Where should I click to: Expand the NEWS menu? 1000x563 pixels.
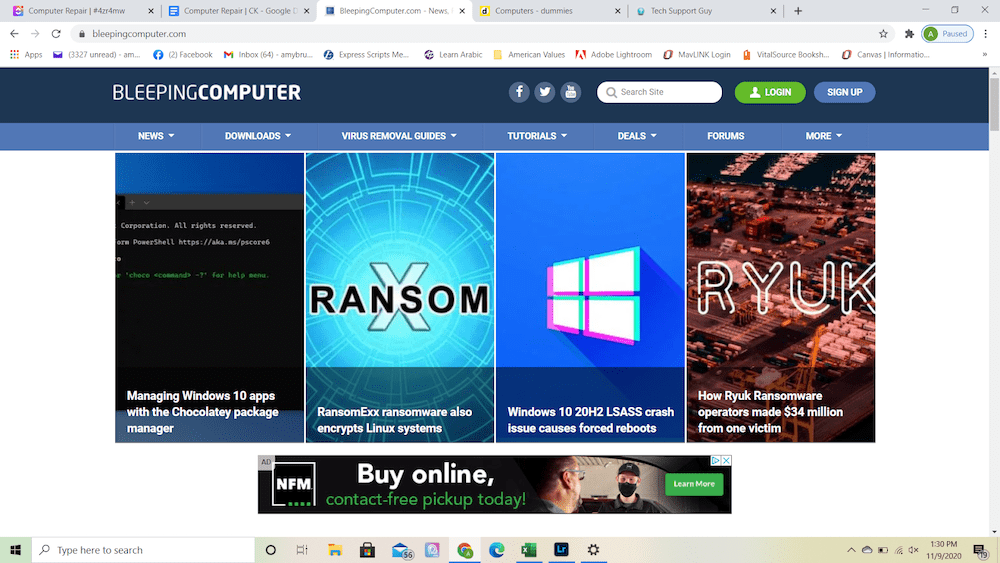[156, 136]
